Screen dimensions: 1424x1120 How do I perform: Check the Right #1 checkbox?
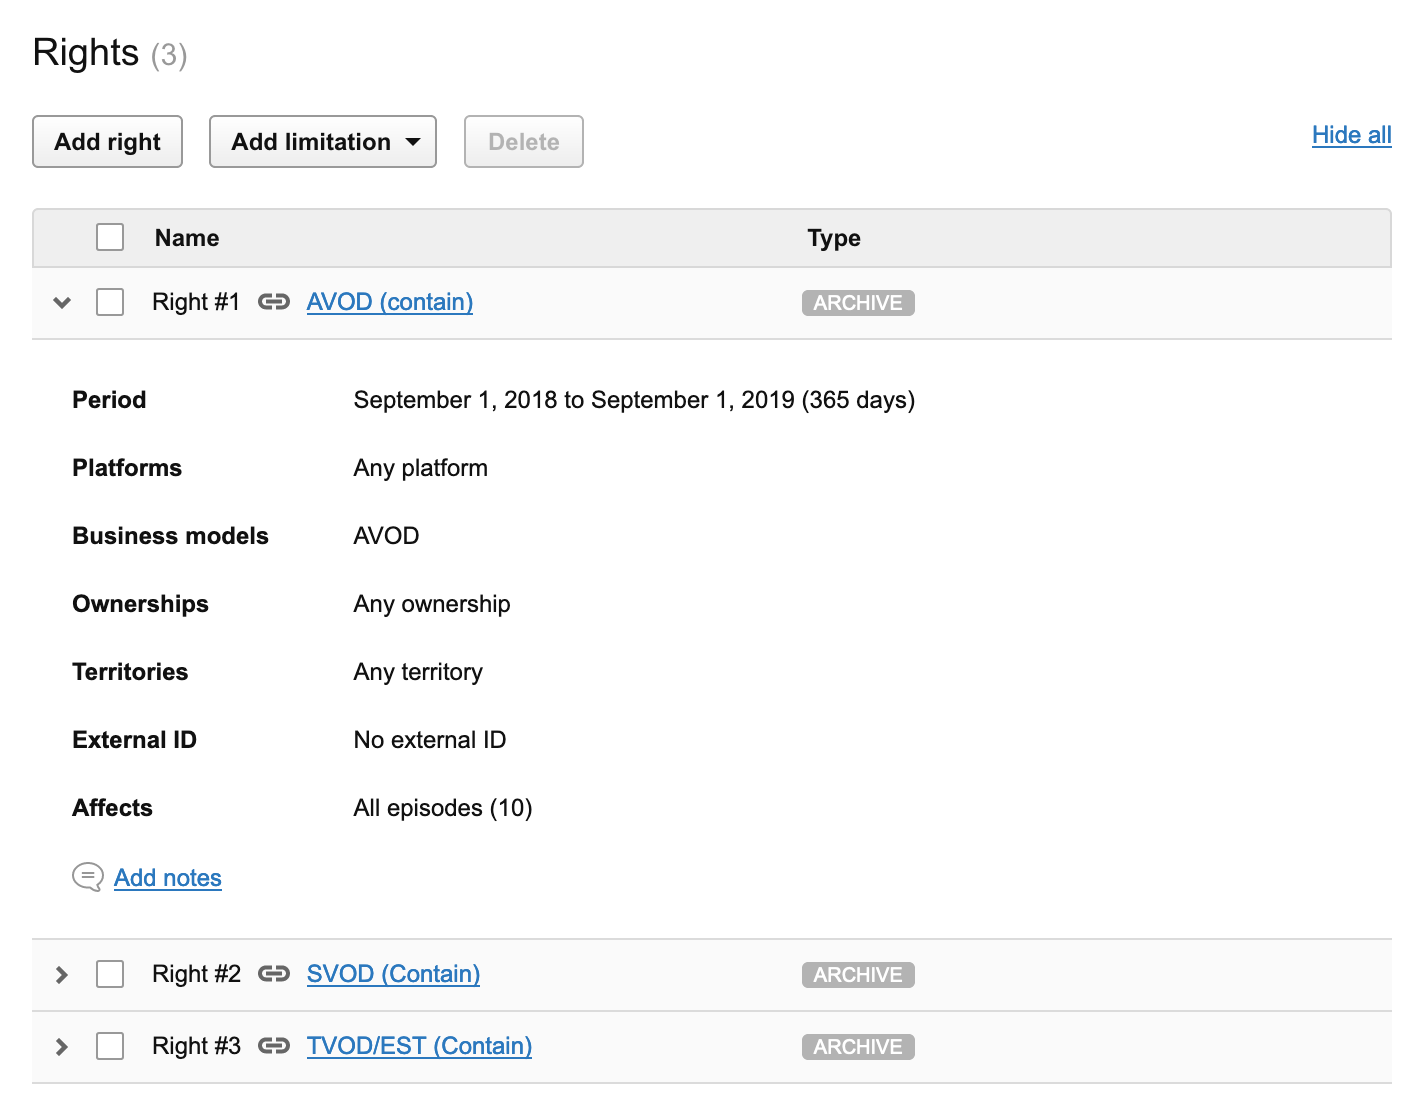pyautogui.click(x=110, y=302)
